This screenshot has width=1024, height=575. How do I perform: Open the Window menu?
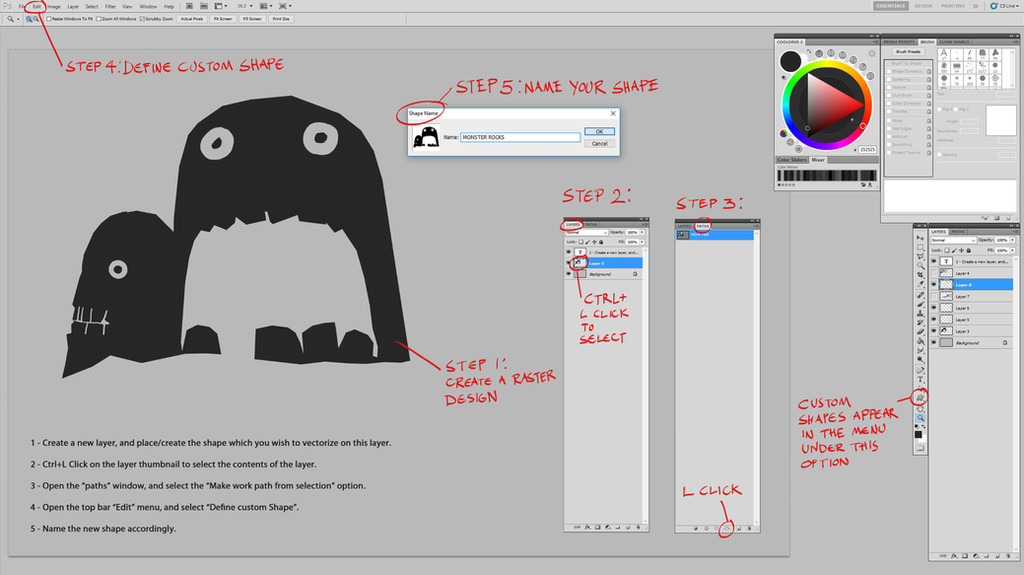coord(148,7)
